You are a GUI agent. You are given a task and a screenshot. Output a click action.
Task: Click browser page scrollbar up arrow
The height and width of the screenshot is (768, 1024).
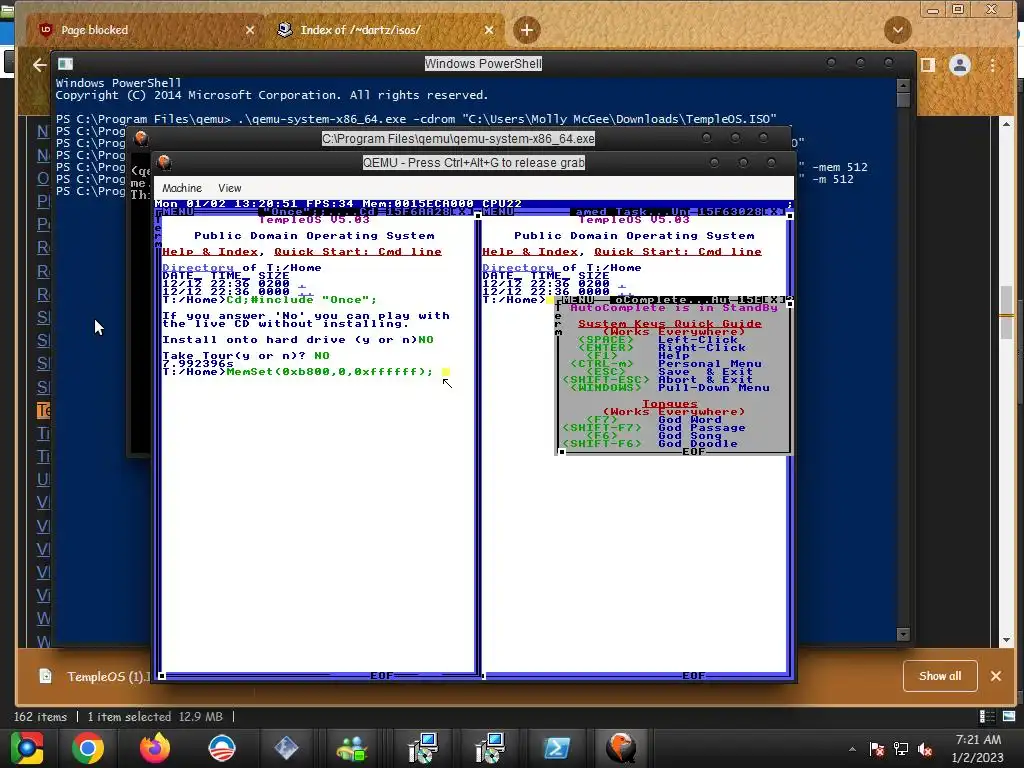pyautogui.click(x=1006, y=123)
